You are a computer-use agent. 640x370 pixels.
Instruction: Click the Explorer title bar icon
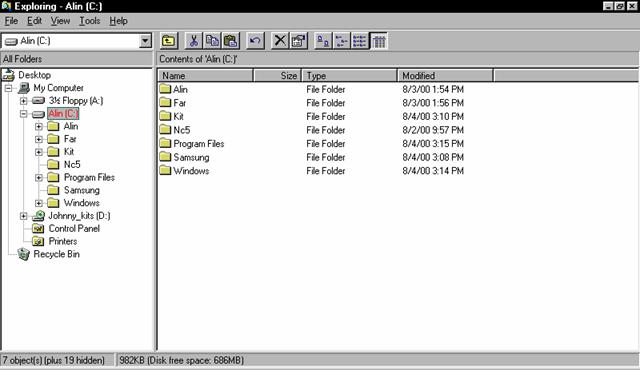7,6
